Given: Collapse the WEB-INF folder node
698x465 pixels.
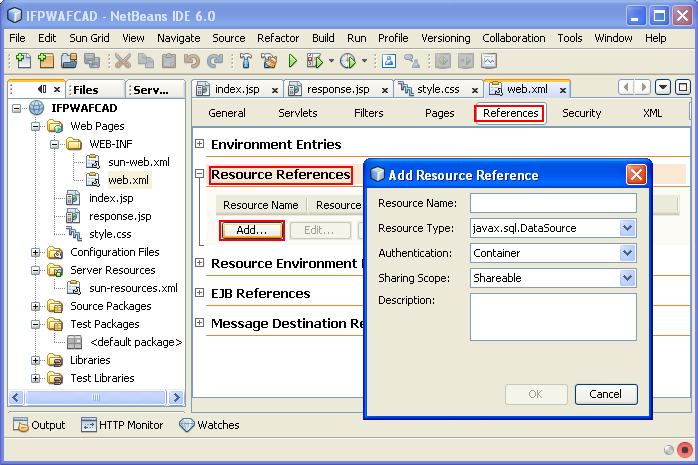Looking at the screenshot, I should (54, 144).
